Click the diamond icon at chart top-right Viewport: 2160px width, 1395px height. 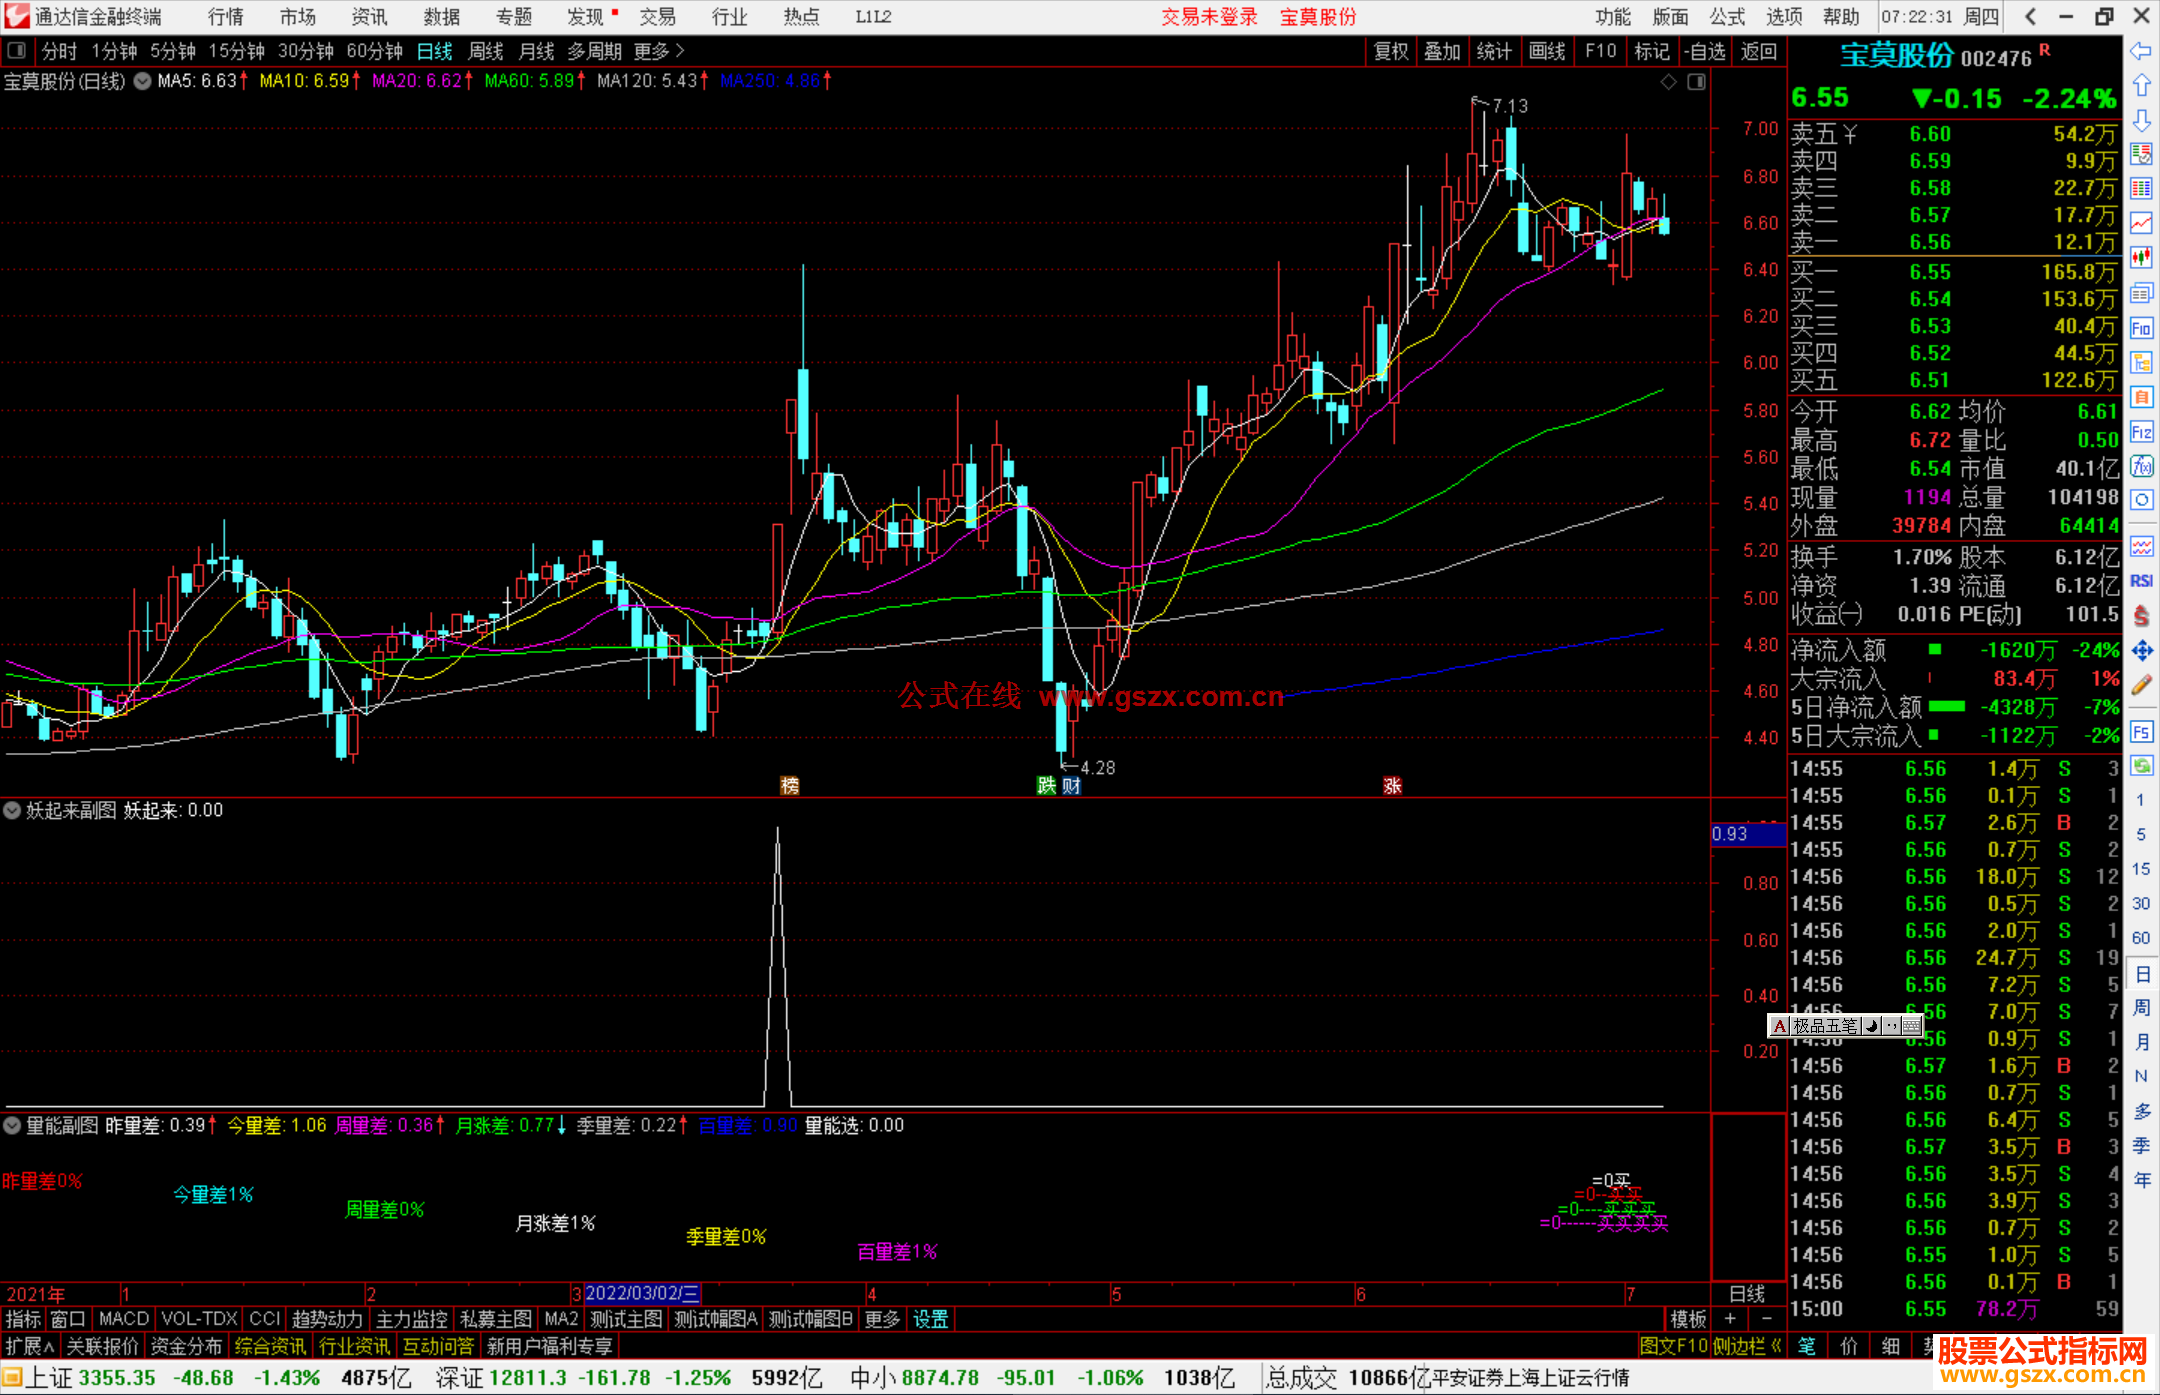[x=1668, y=82]
